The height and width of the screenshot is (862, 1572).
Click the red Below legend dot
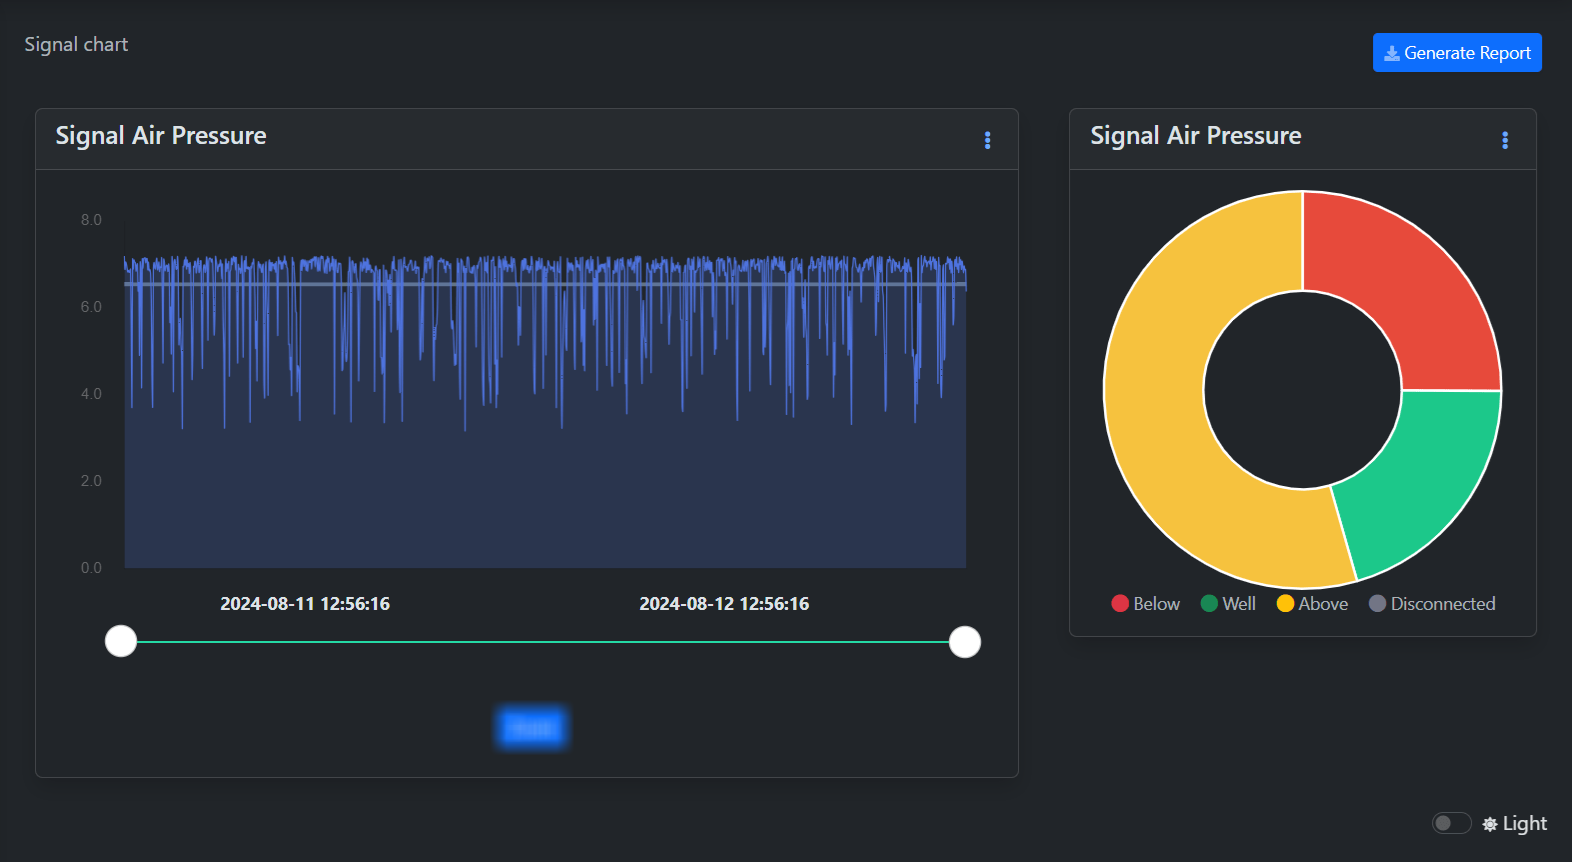pyautogui.click(x=1120, y=603)
